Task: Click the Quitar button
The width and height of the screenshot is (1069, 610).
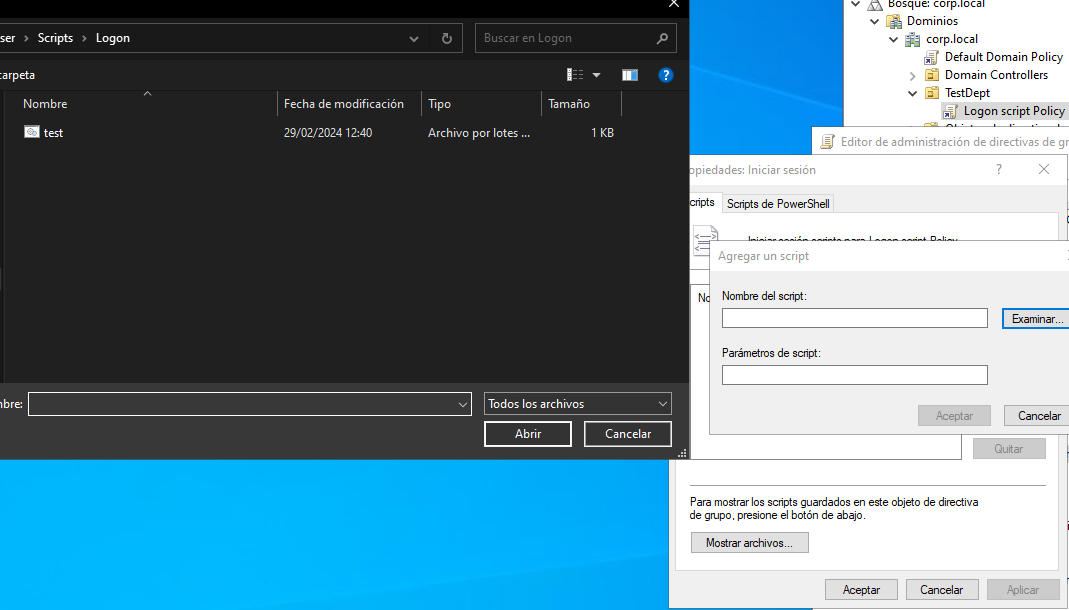Action: click(1009, 449)
